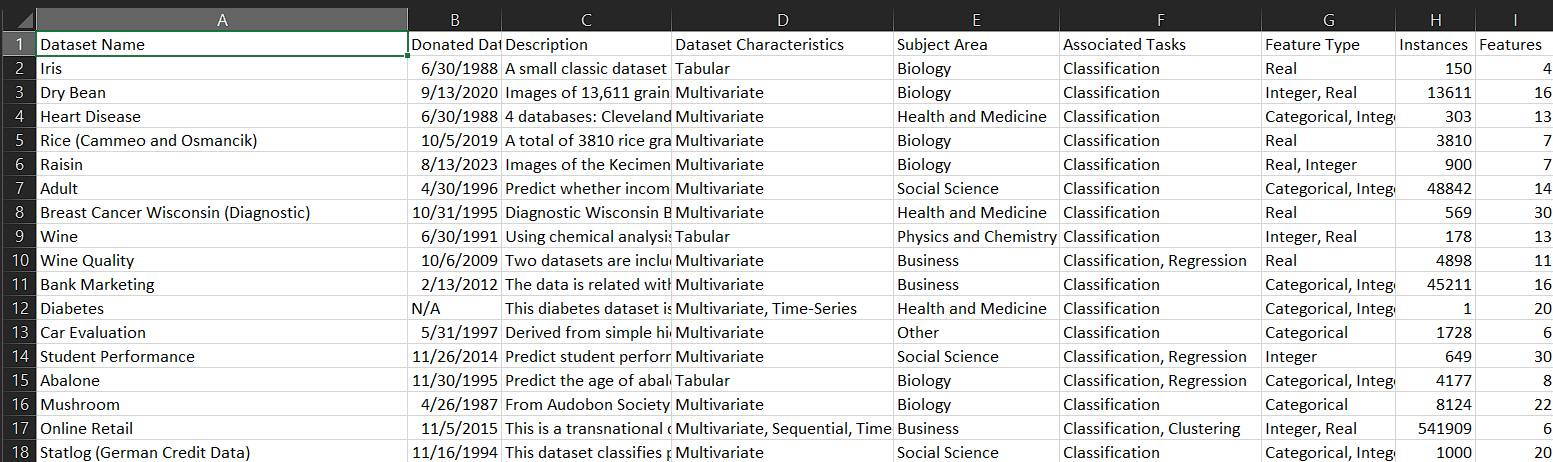Image resolution: width=1553 pixels, height=462 pixels.
Task: Select the N/A donated date cell
Action: pyautogui.click(x=455, y=308)
